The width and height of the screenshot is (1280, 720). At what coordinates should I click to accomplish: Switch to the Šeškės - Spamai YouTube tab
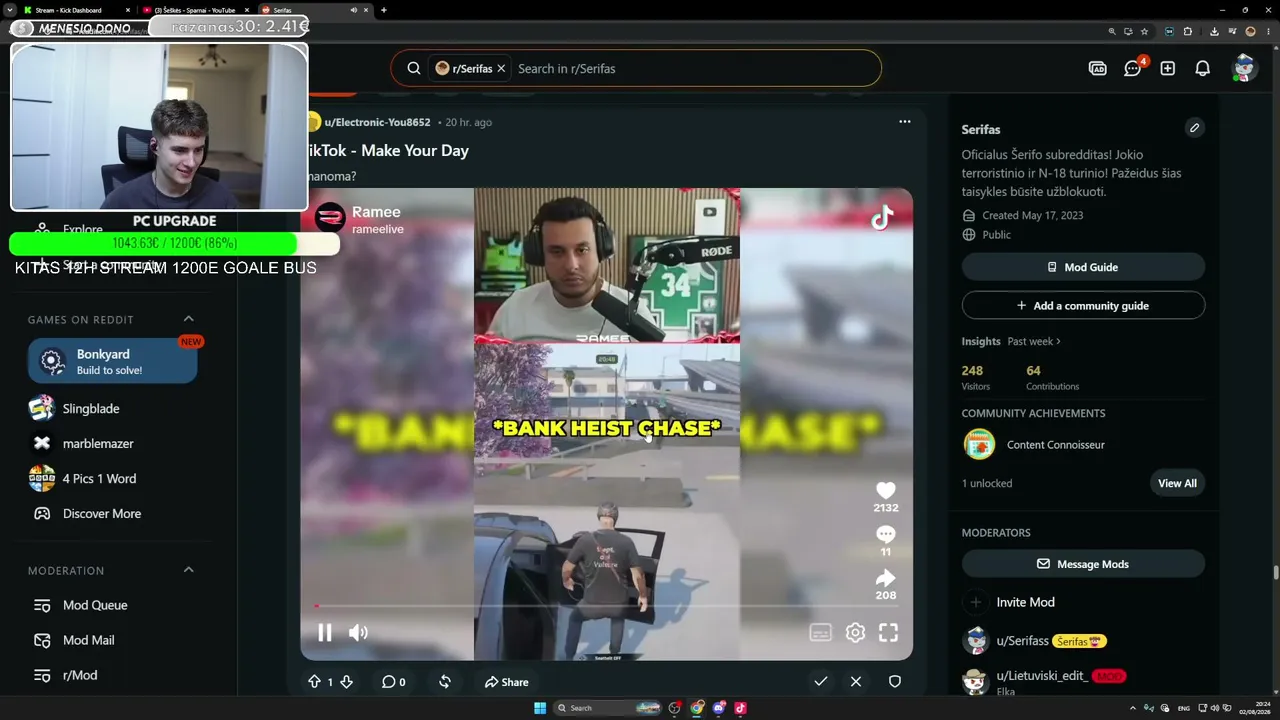point(195,10)
